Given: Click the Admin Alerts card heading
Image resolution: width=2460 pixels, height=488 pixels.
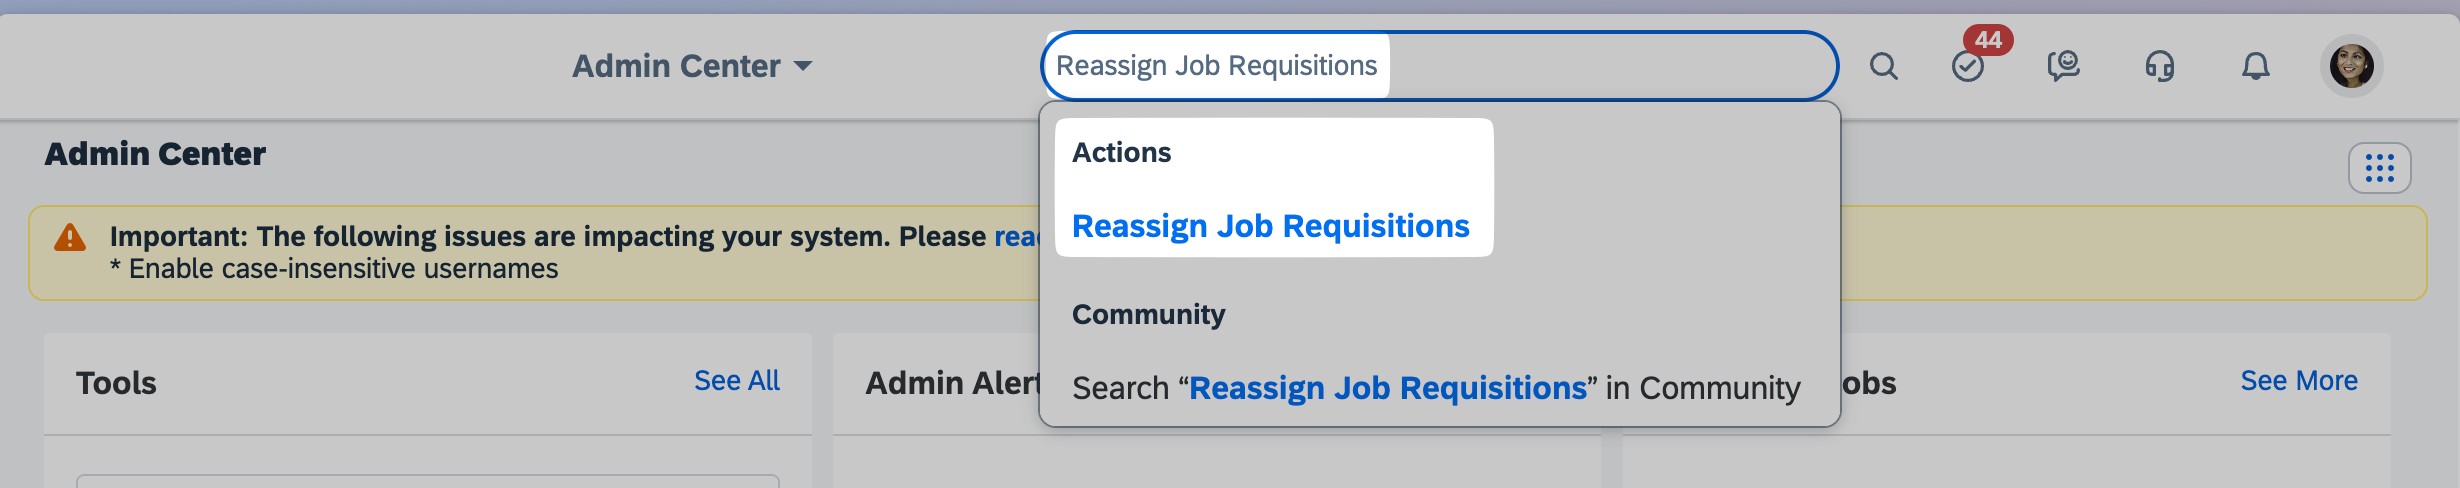Looking at the screenshot, I should pos(952,383).
